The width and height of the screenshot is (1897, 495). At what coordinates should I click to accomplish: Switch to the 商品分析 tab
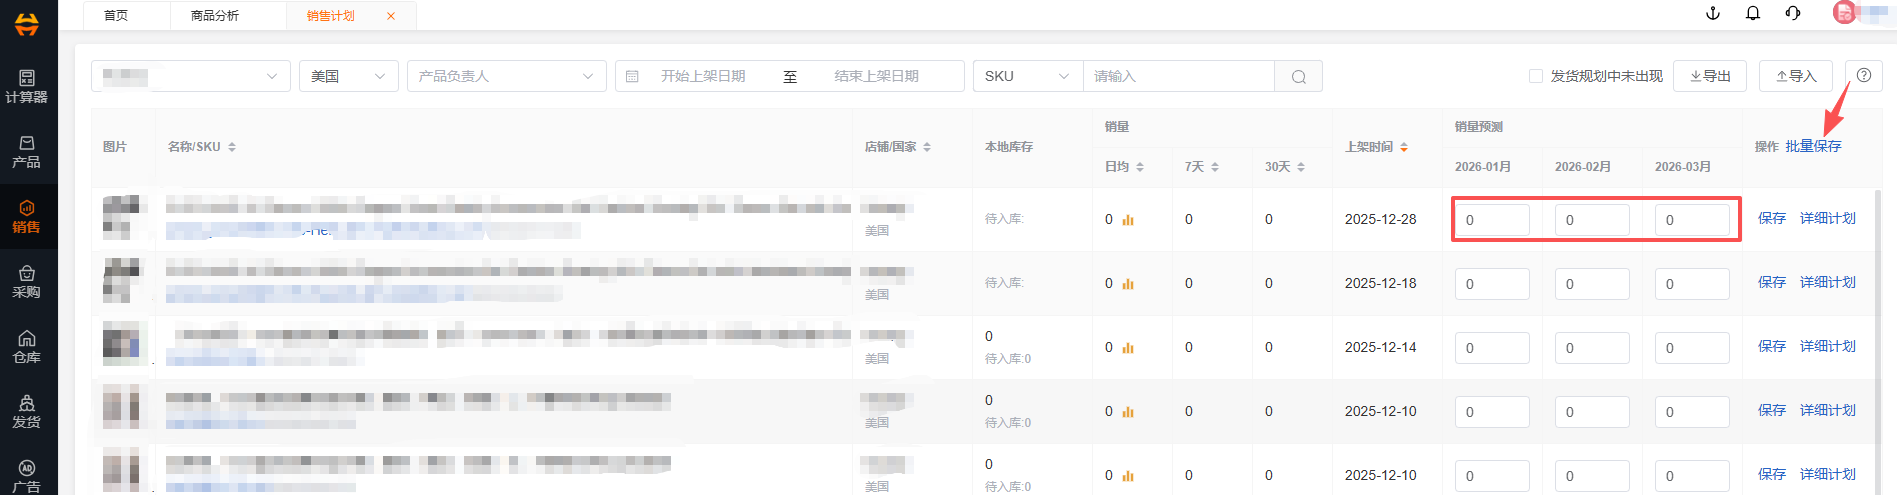pos(215,15)
